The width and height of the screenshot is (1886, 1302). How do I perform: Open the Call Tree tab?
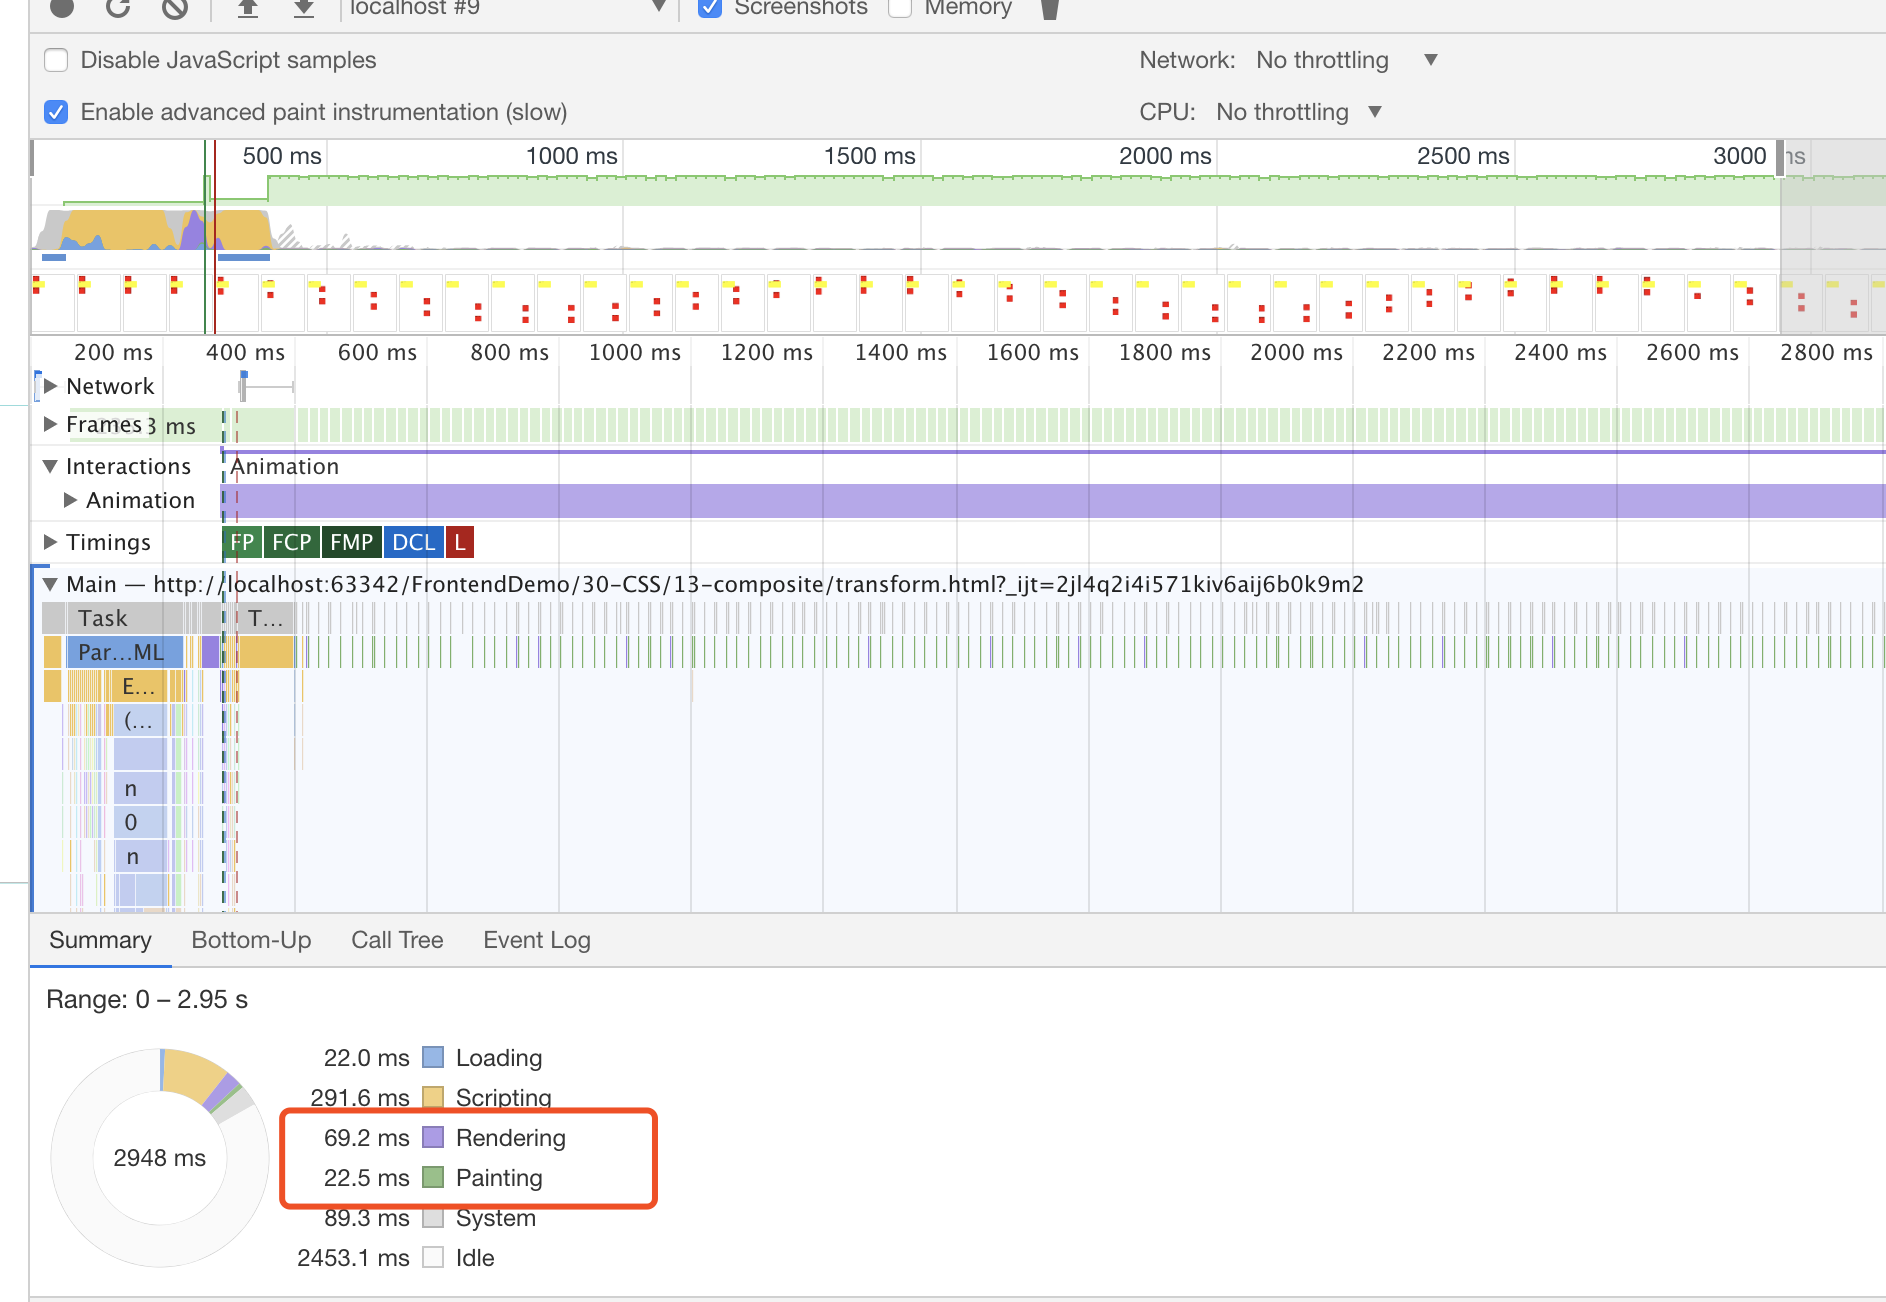(397, 940)
